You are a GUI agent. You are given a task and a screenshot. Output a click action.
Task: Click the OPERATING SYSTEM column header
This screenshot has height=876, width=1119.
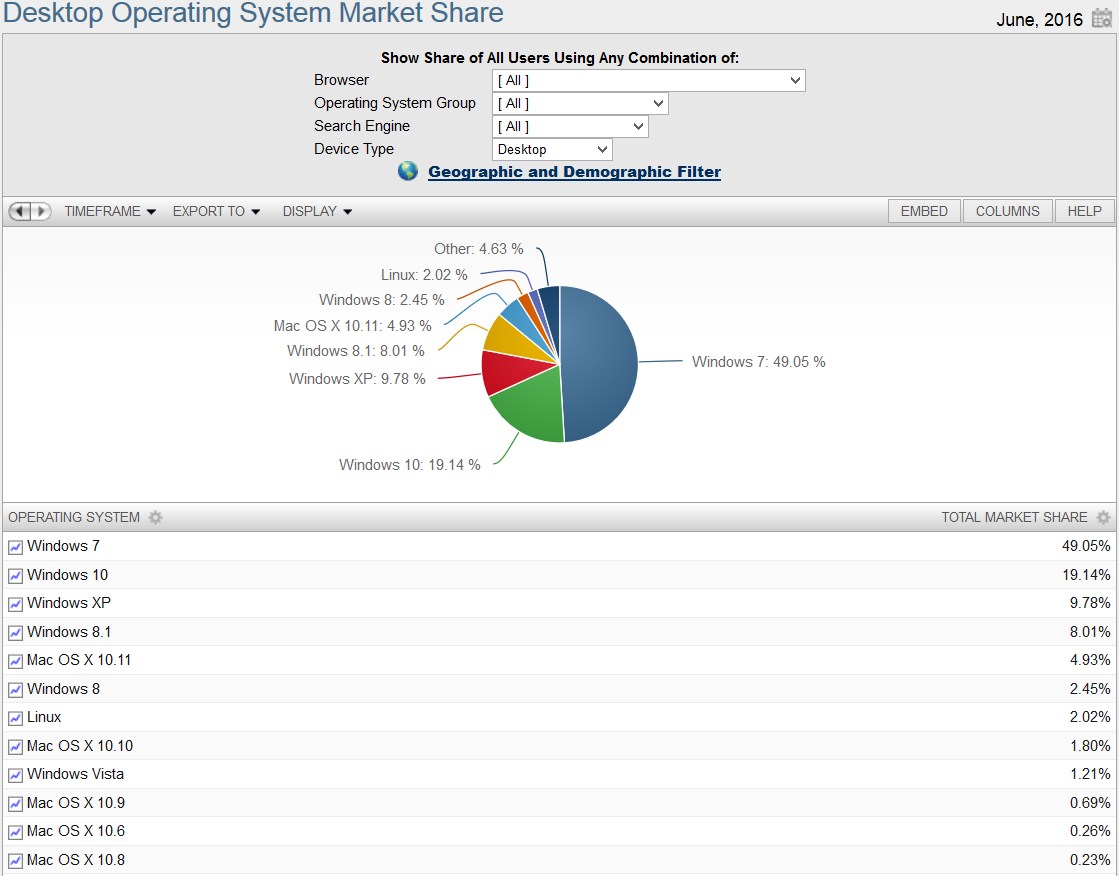pyautogui.click(x=74, y=518)
